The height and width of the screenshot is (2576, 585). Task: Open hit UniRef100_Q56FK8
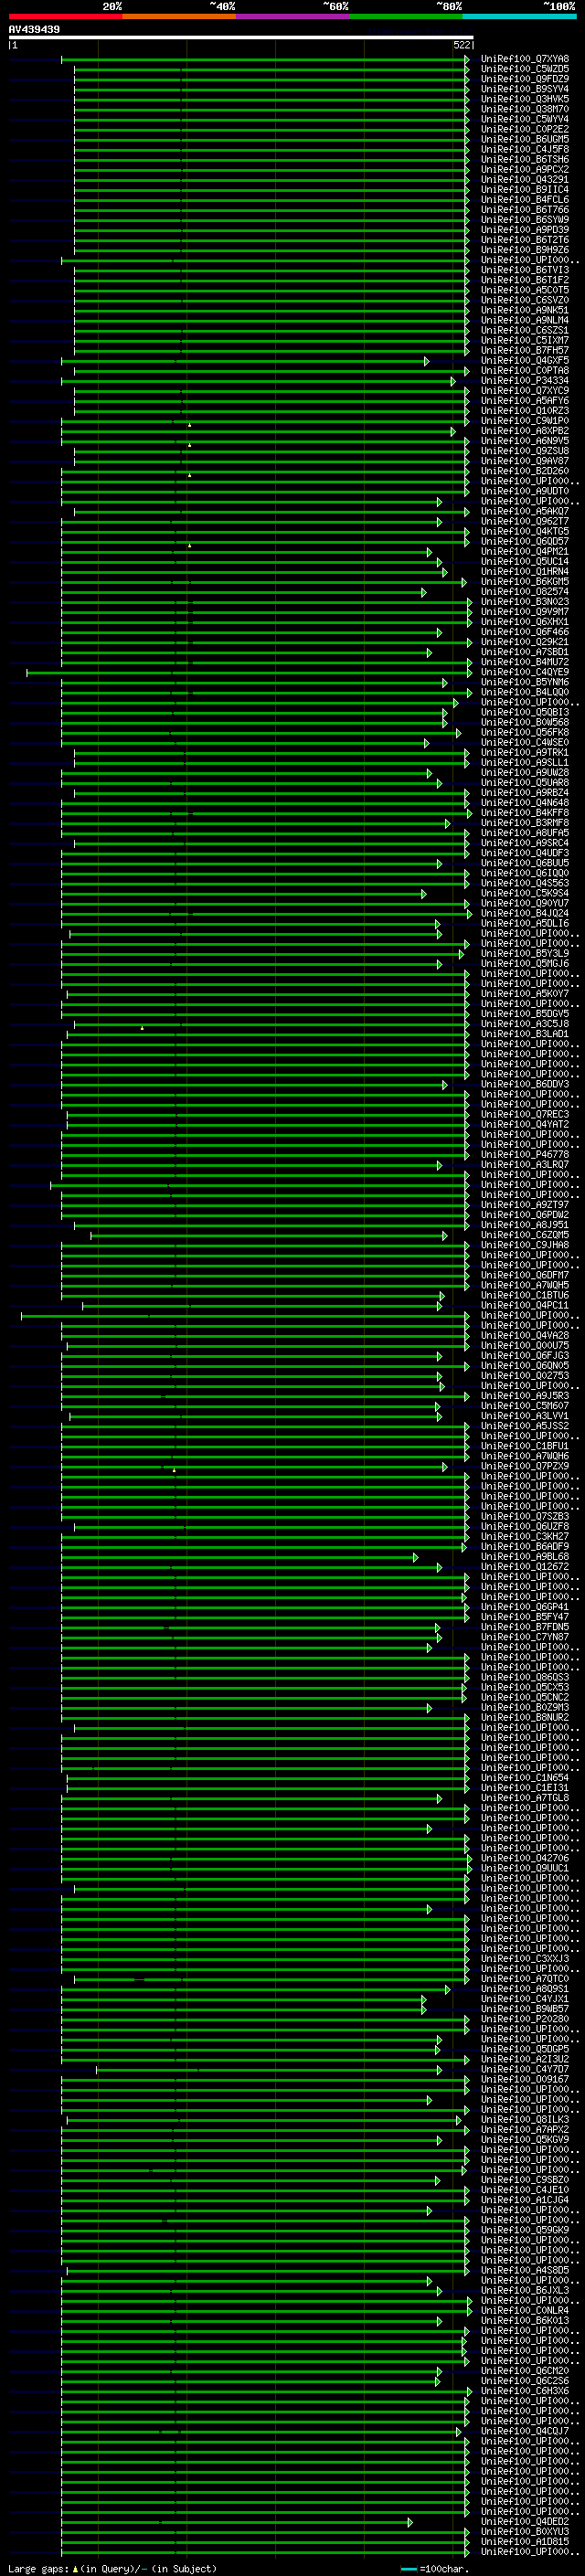point(525,732)
